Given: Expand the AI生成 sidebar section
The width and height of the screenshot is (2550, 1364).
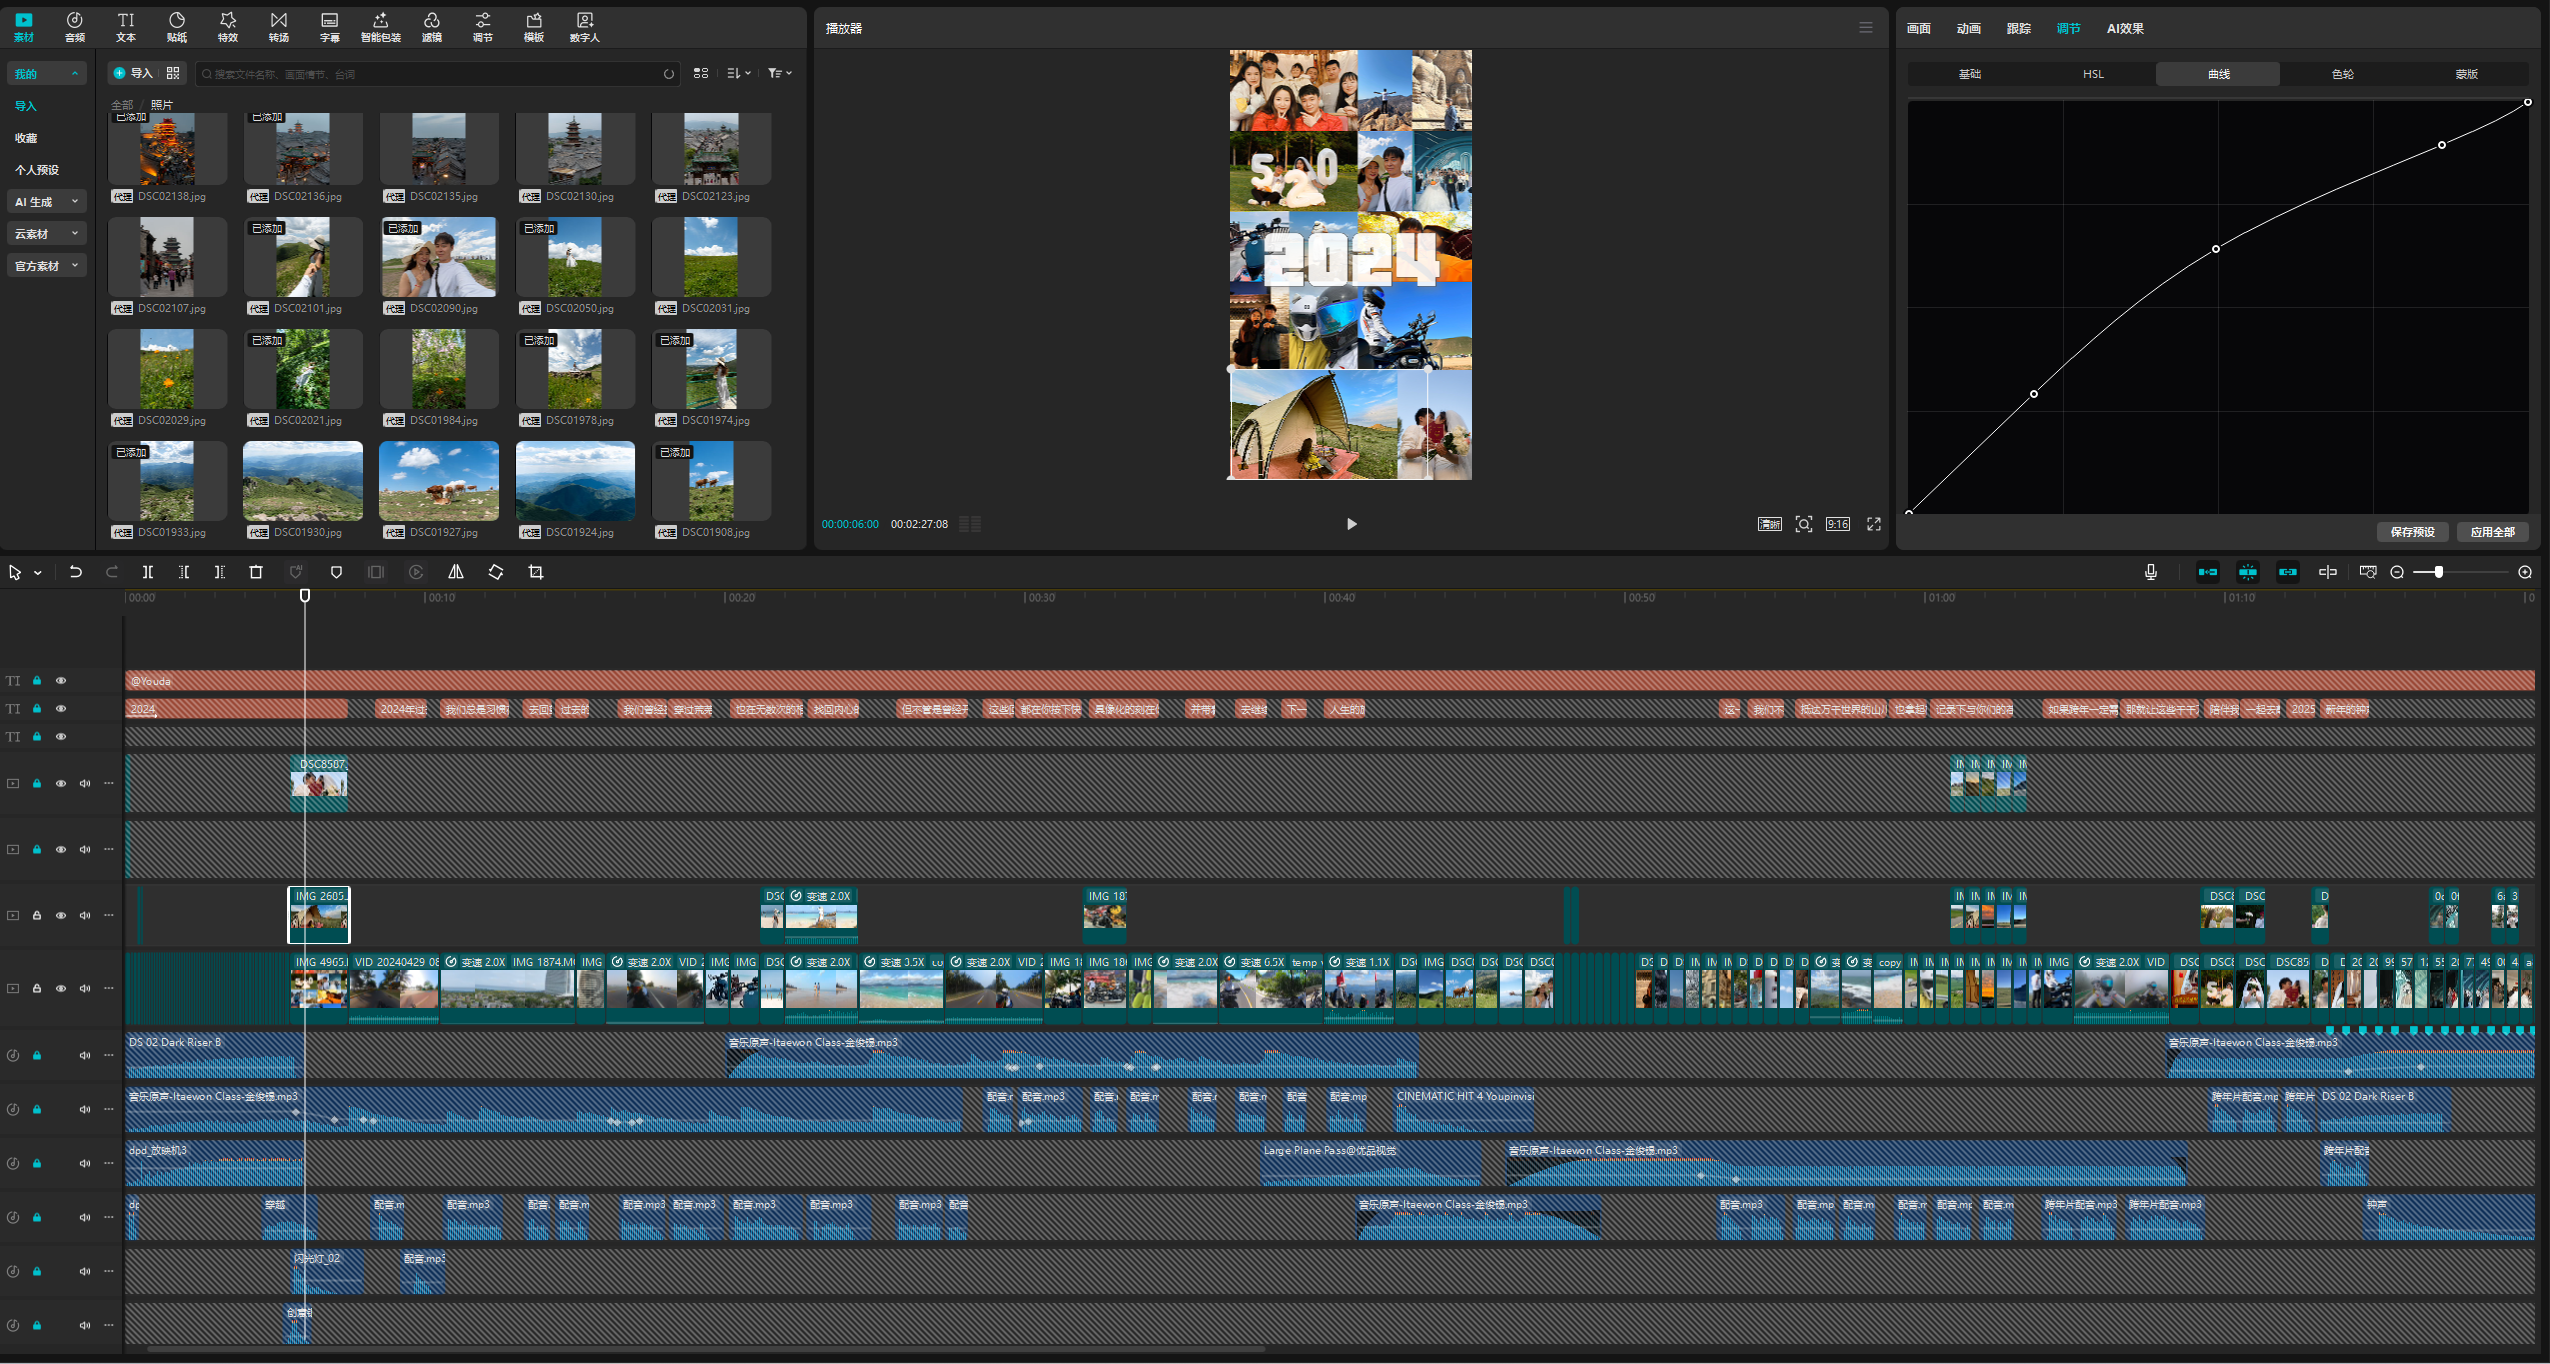Looking at the screenshot, I should [x=46, y=202].
